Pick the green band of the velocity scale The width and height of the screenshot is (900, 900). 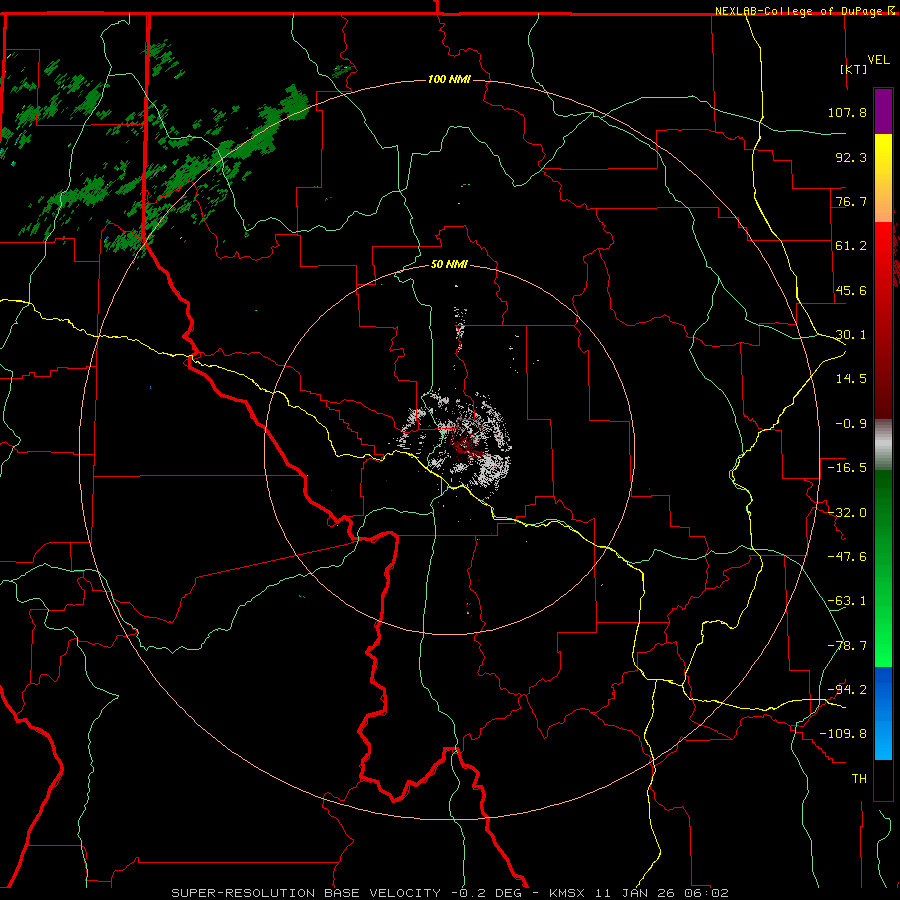pyautogui.click(x=883, y=568)
